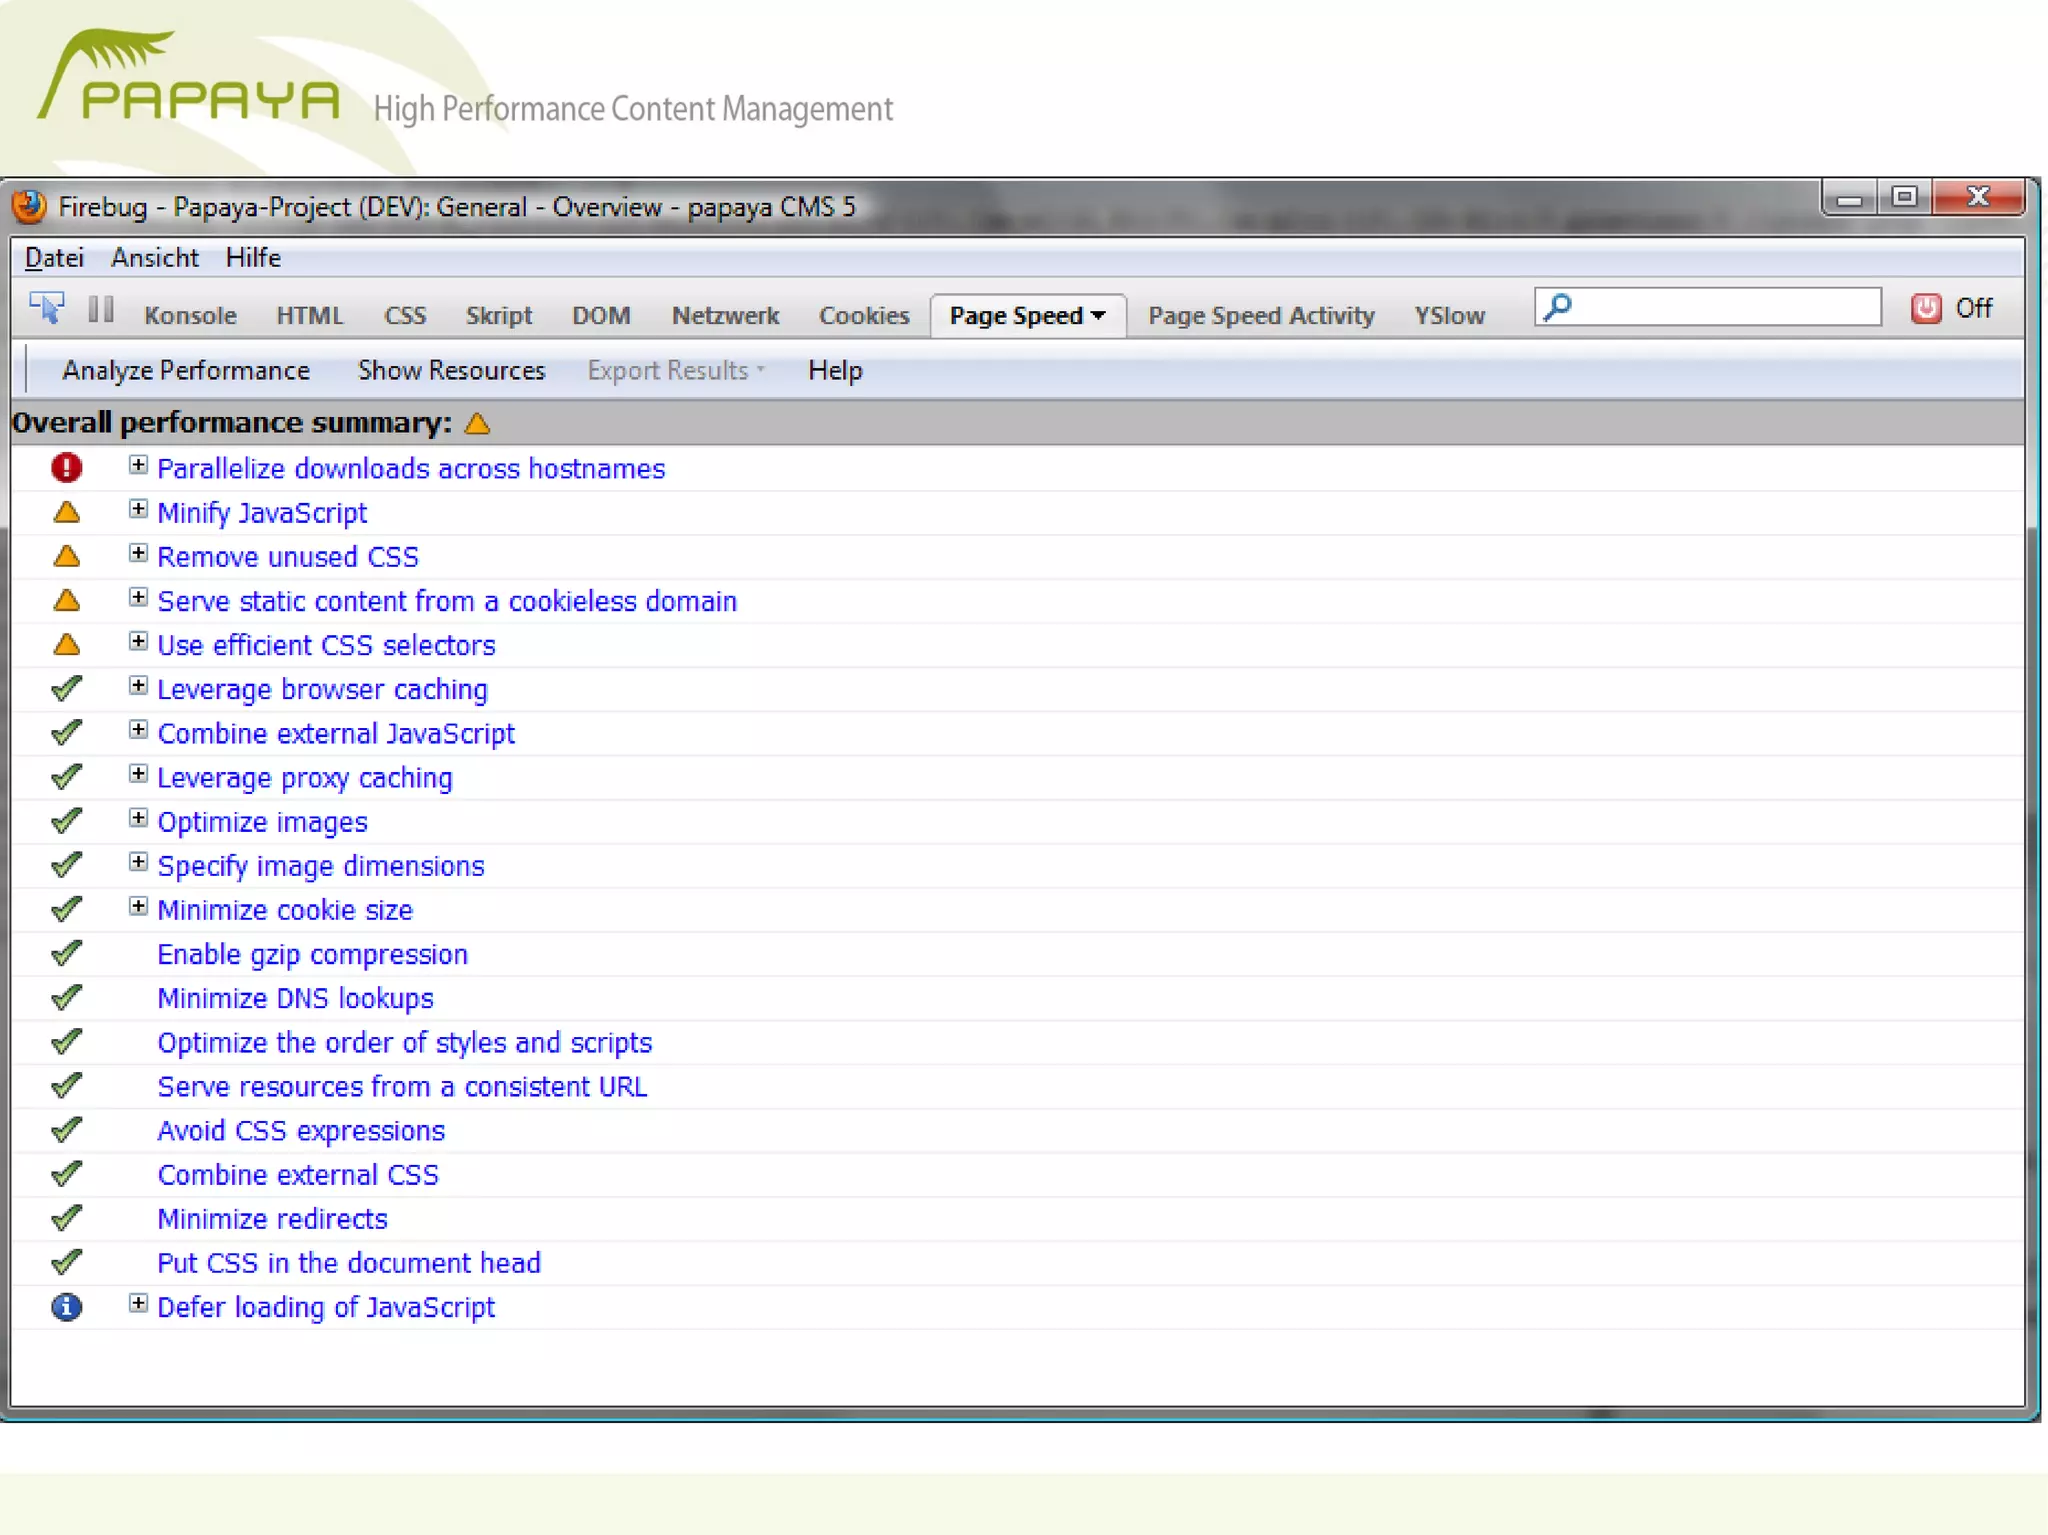Click green check beside Minimize redirects
The height and width of the screenshot is (1535, 2048).
pos(67,1217)
